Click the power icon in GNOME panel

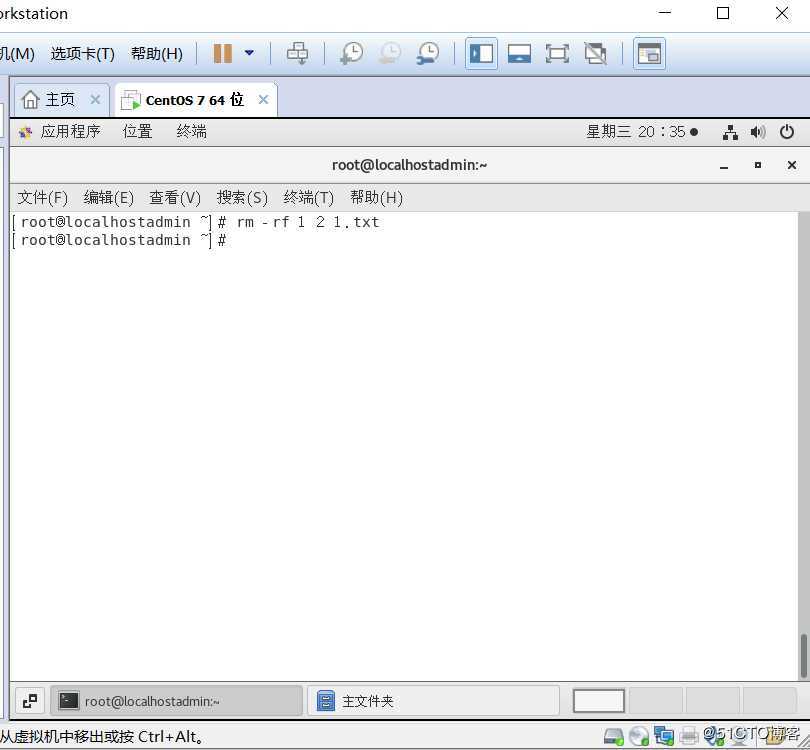[787, 132]
